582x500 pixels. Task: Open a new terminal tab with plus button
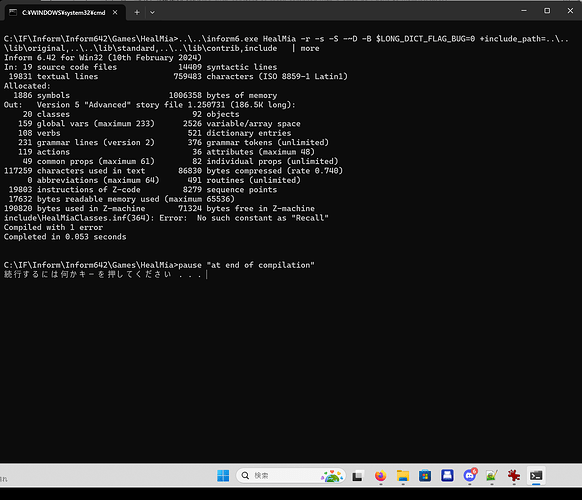coord(137,12)
